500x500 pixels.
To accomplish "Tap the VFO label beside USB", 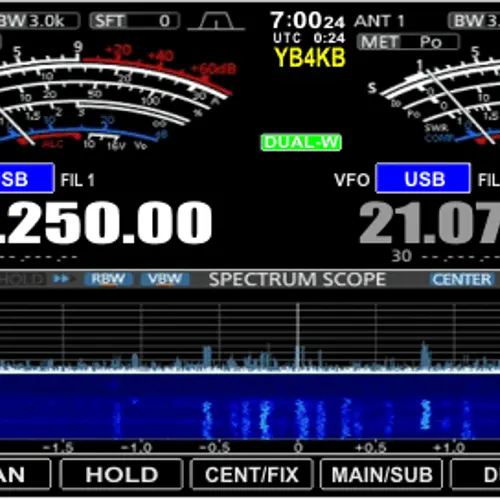I will click(x=352, y=180).
